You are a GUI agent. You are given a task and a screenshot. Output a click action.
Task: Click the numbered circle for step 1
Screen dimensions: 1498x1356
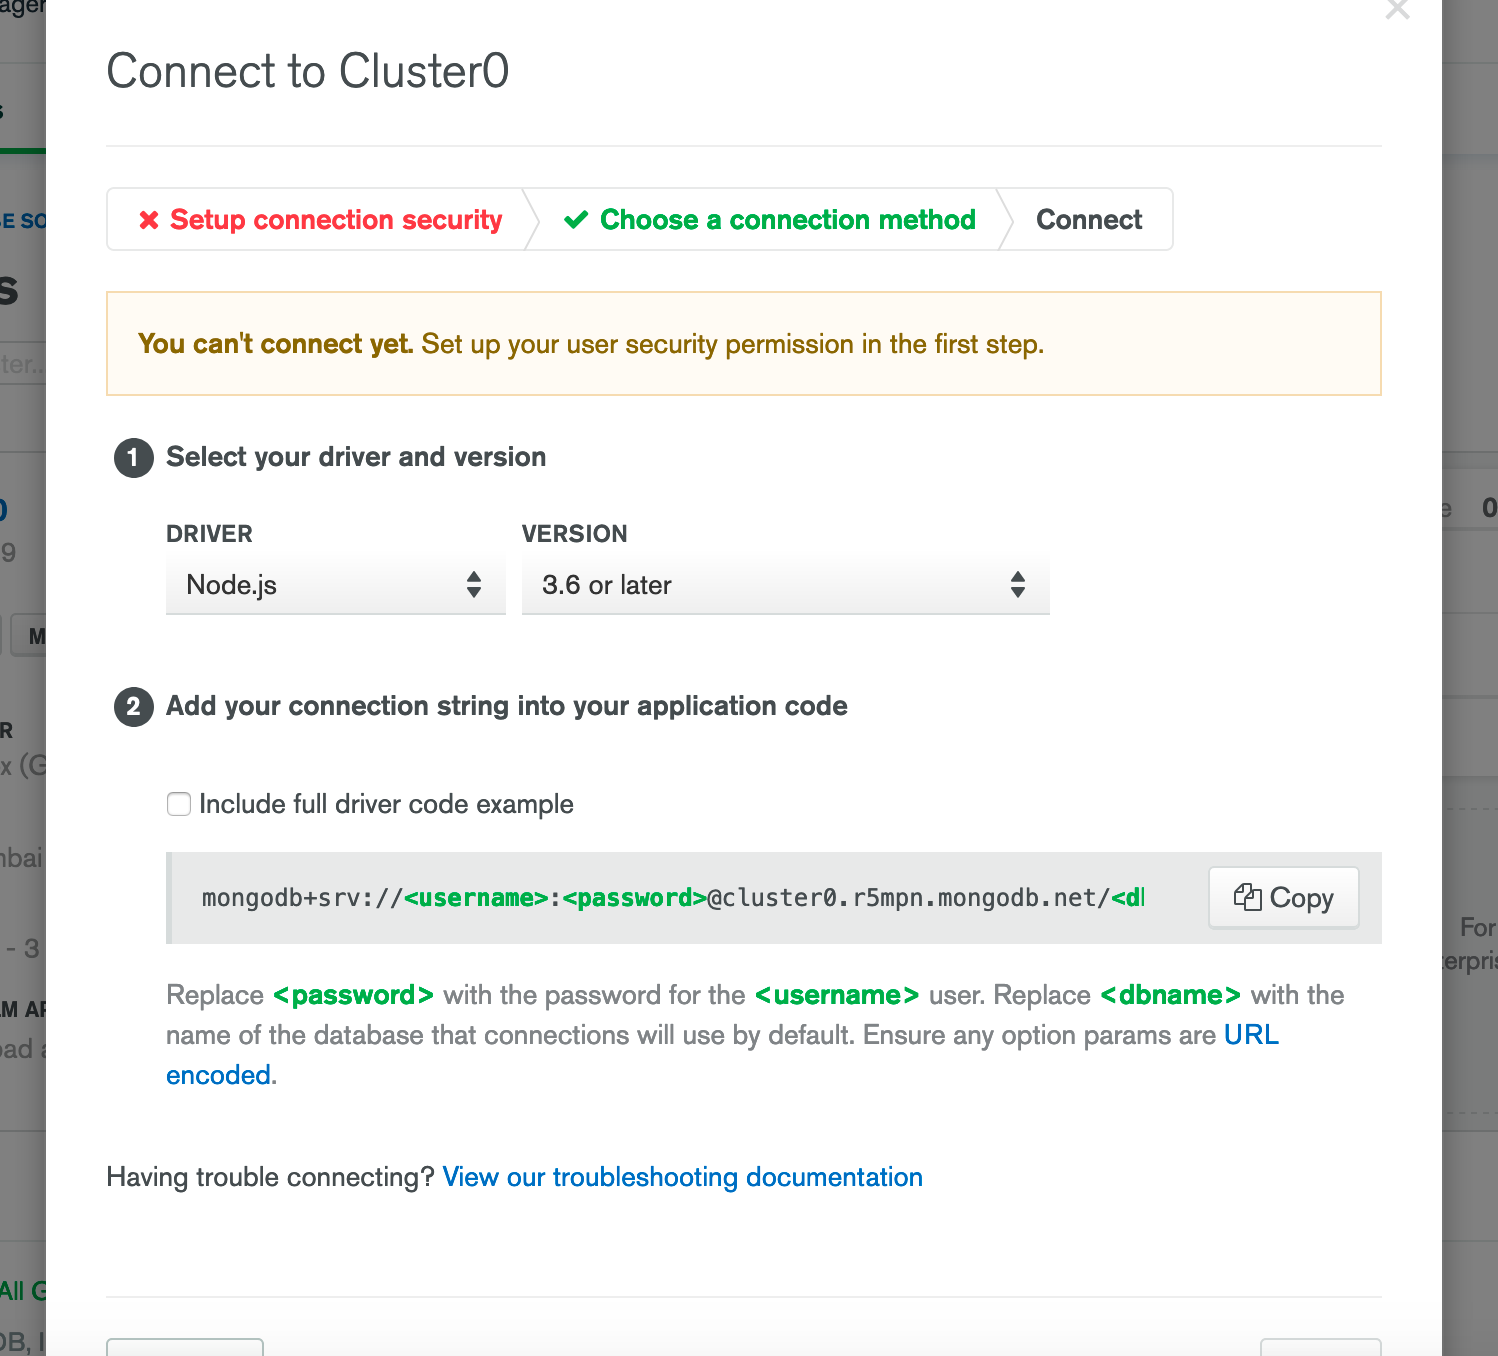pyautogui.click(x=133, y=458)
